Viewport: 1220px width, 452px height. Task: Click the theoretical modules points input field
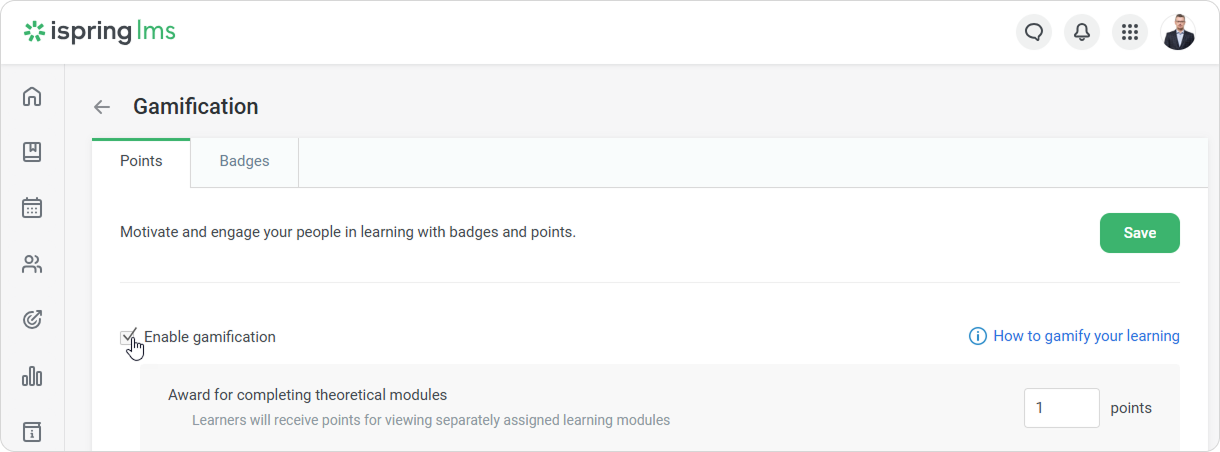(x=1061, y=408)
